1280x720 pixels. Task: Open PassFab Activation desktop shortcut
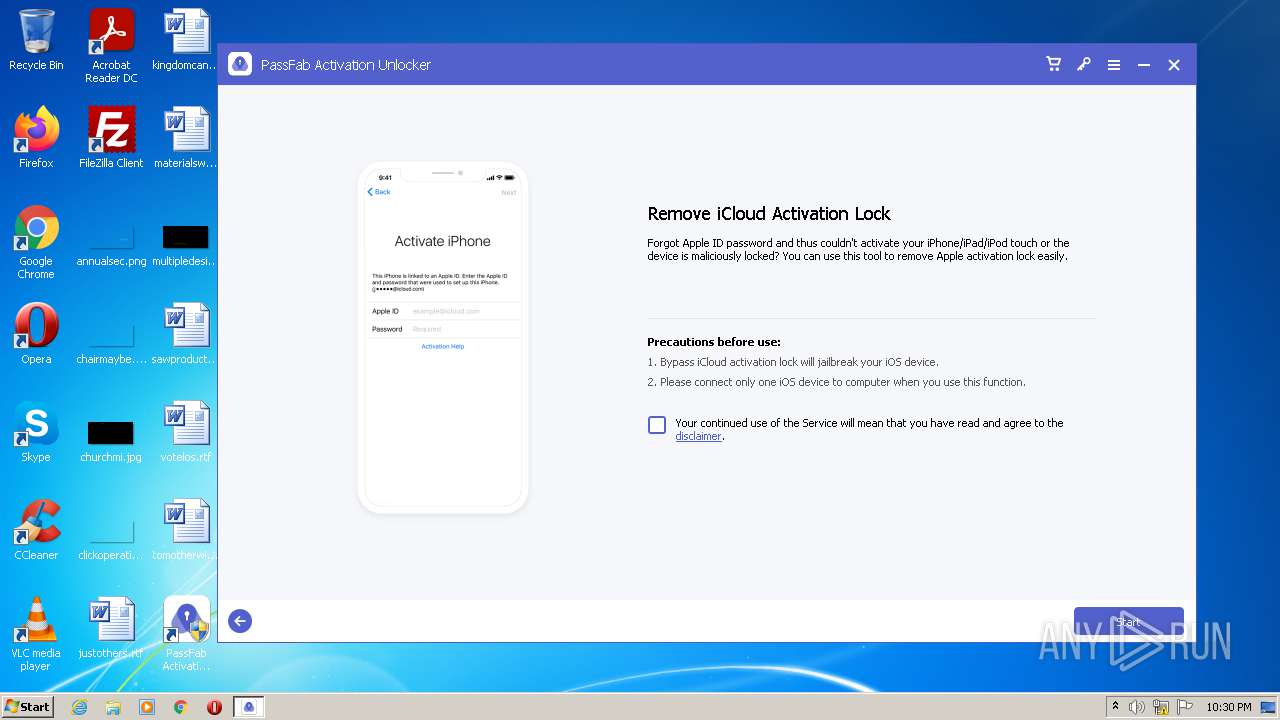pyautogui.click(x=186, y=634)
